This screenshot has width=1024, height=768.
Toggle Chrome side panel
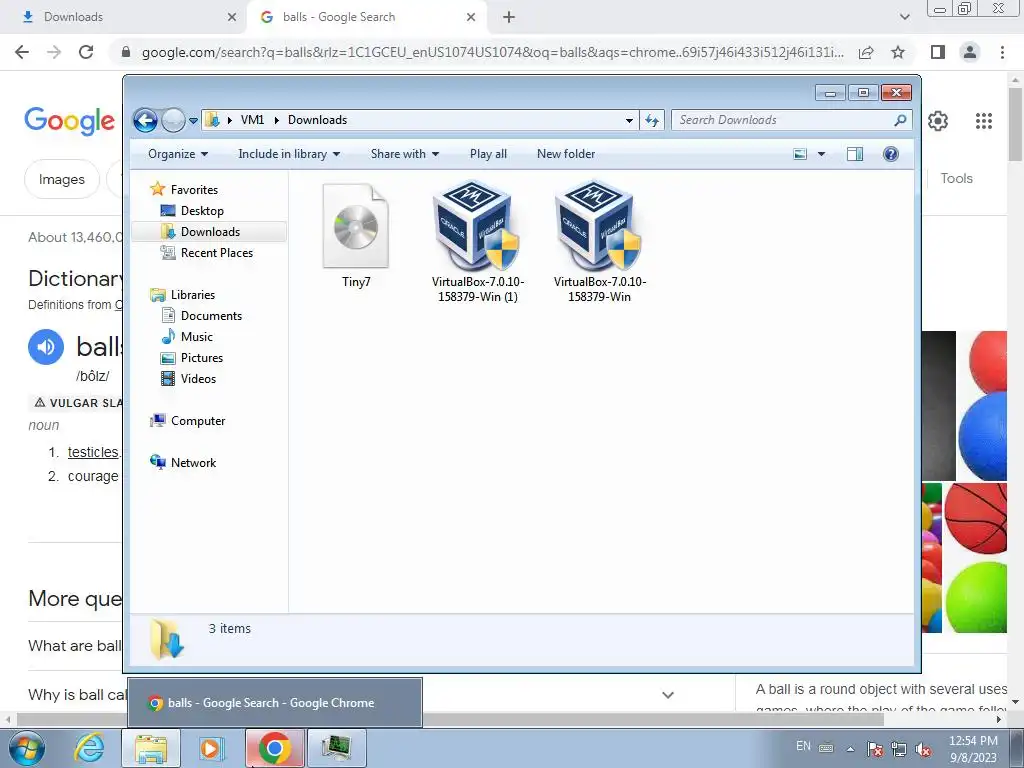[x=938, y=52]
